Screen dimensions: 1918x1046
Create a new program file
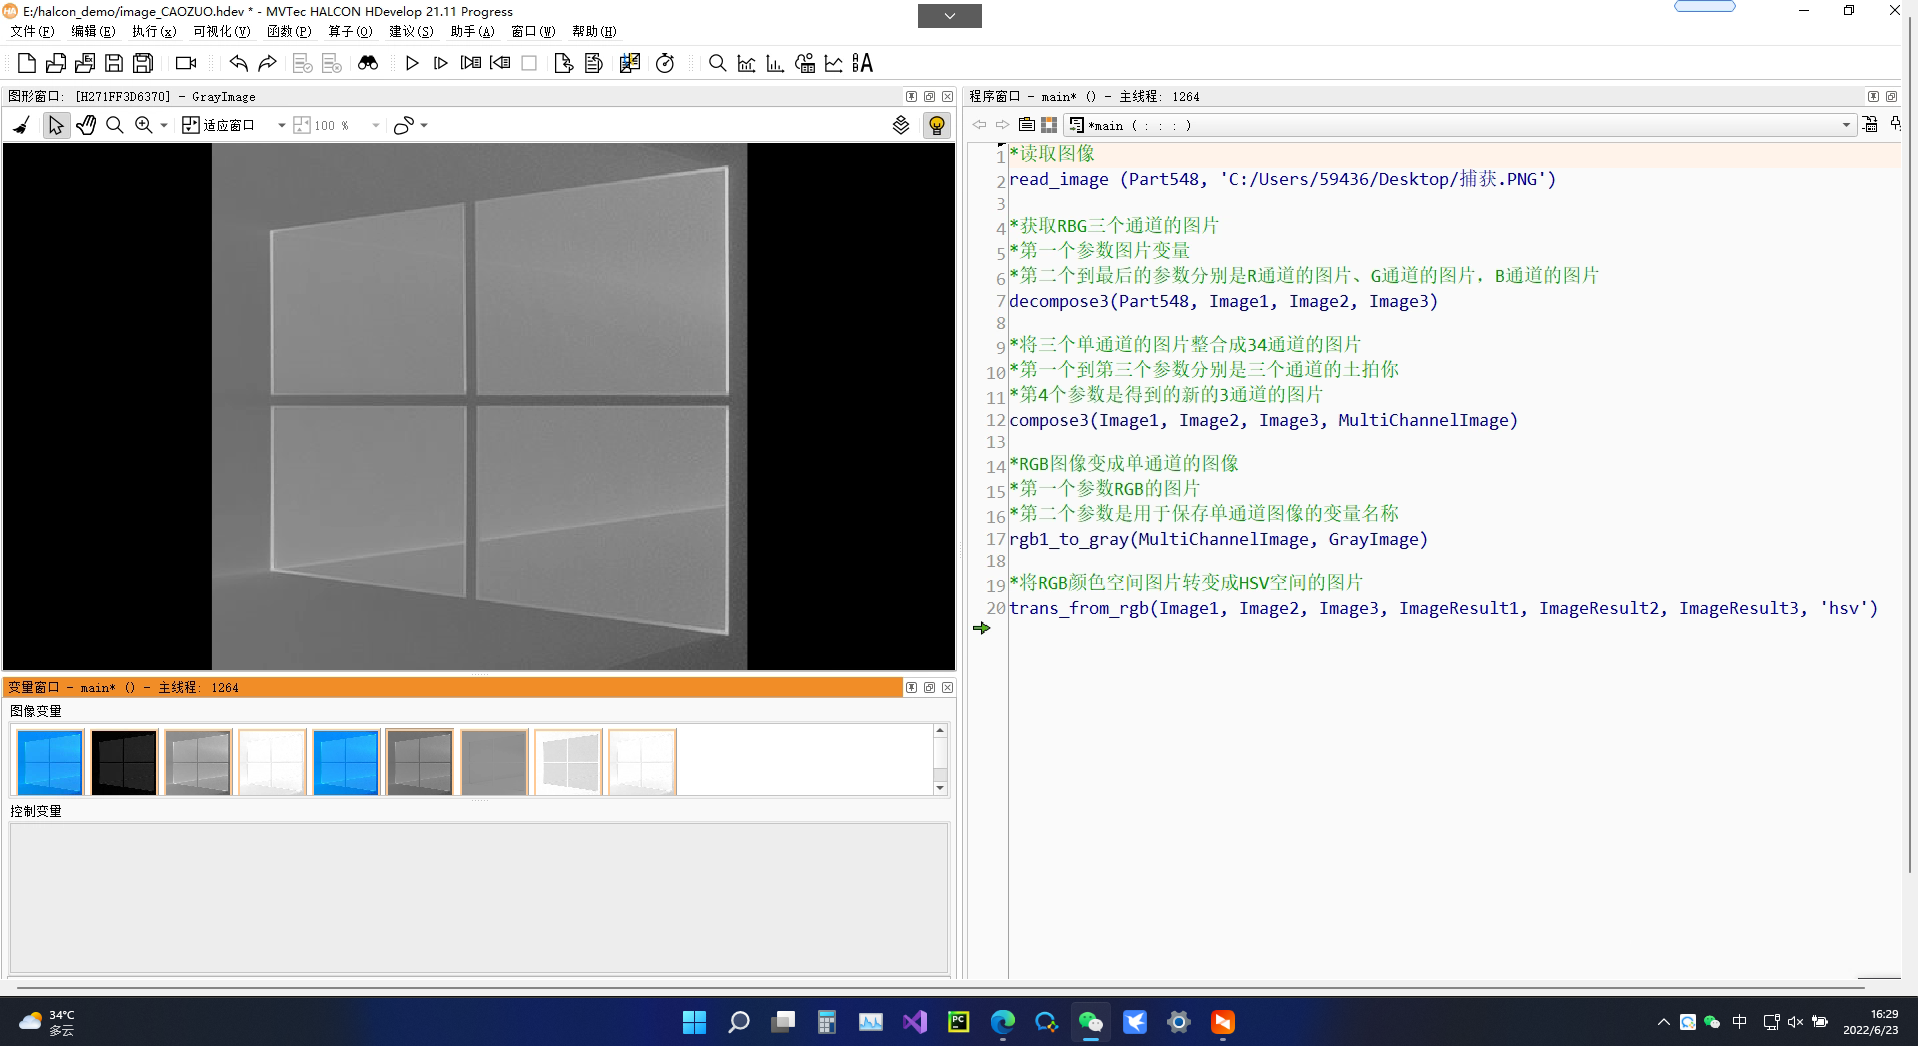point(27,63)
